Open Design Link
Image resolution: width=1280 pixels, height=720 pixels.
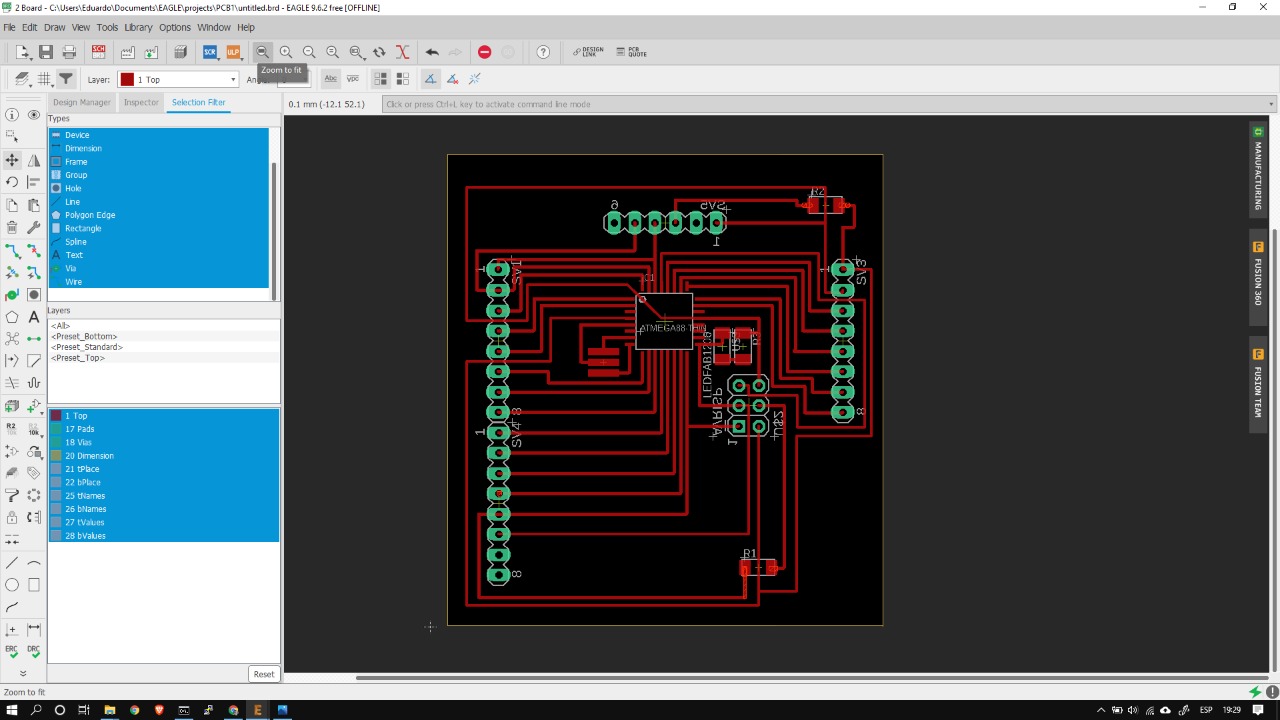pos(588,52)
